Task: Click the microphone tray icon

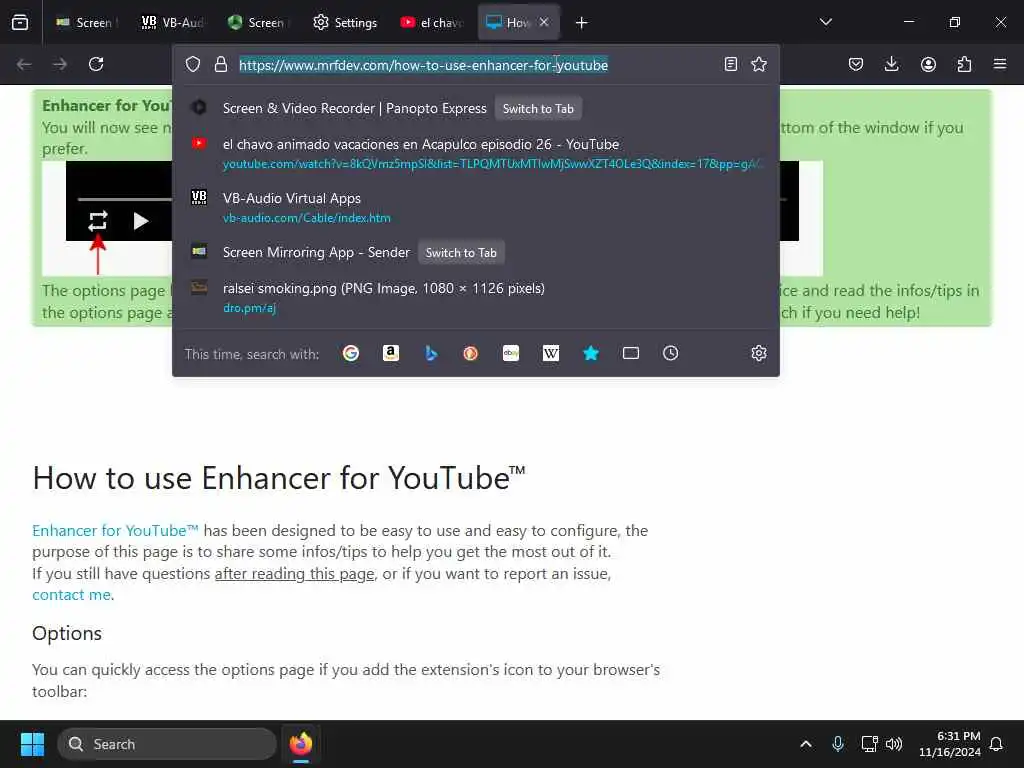Action: 838,744
